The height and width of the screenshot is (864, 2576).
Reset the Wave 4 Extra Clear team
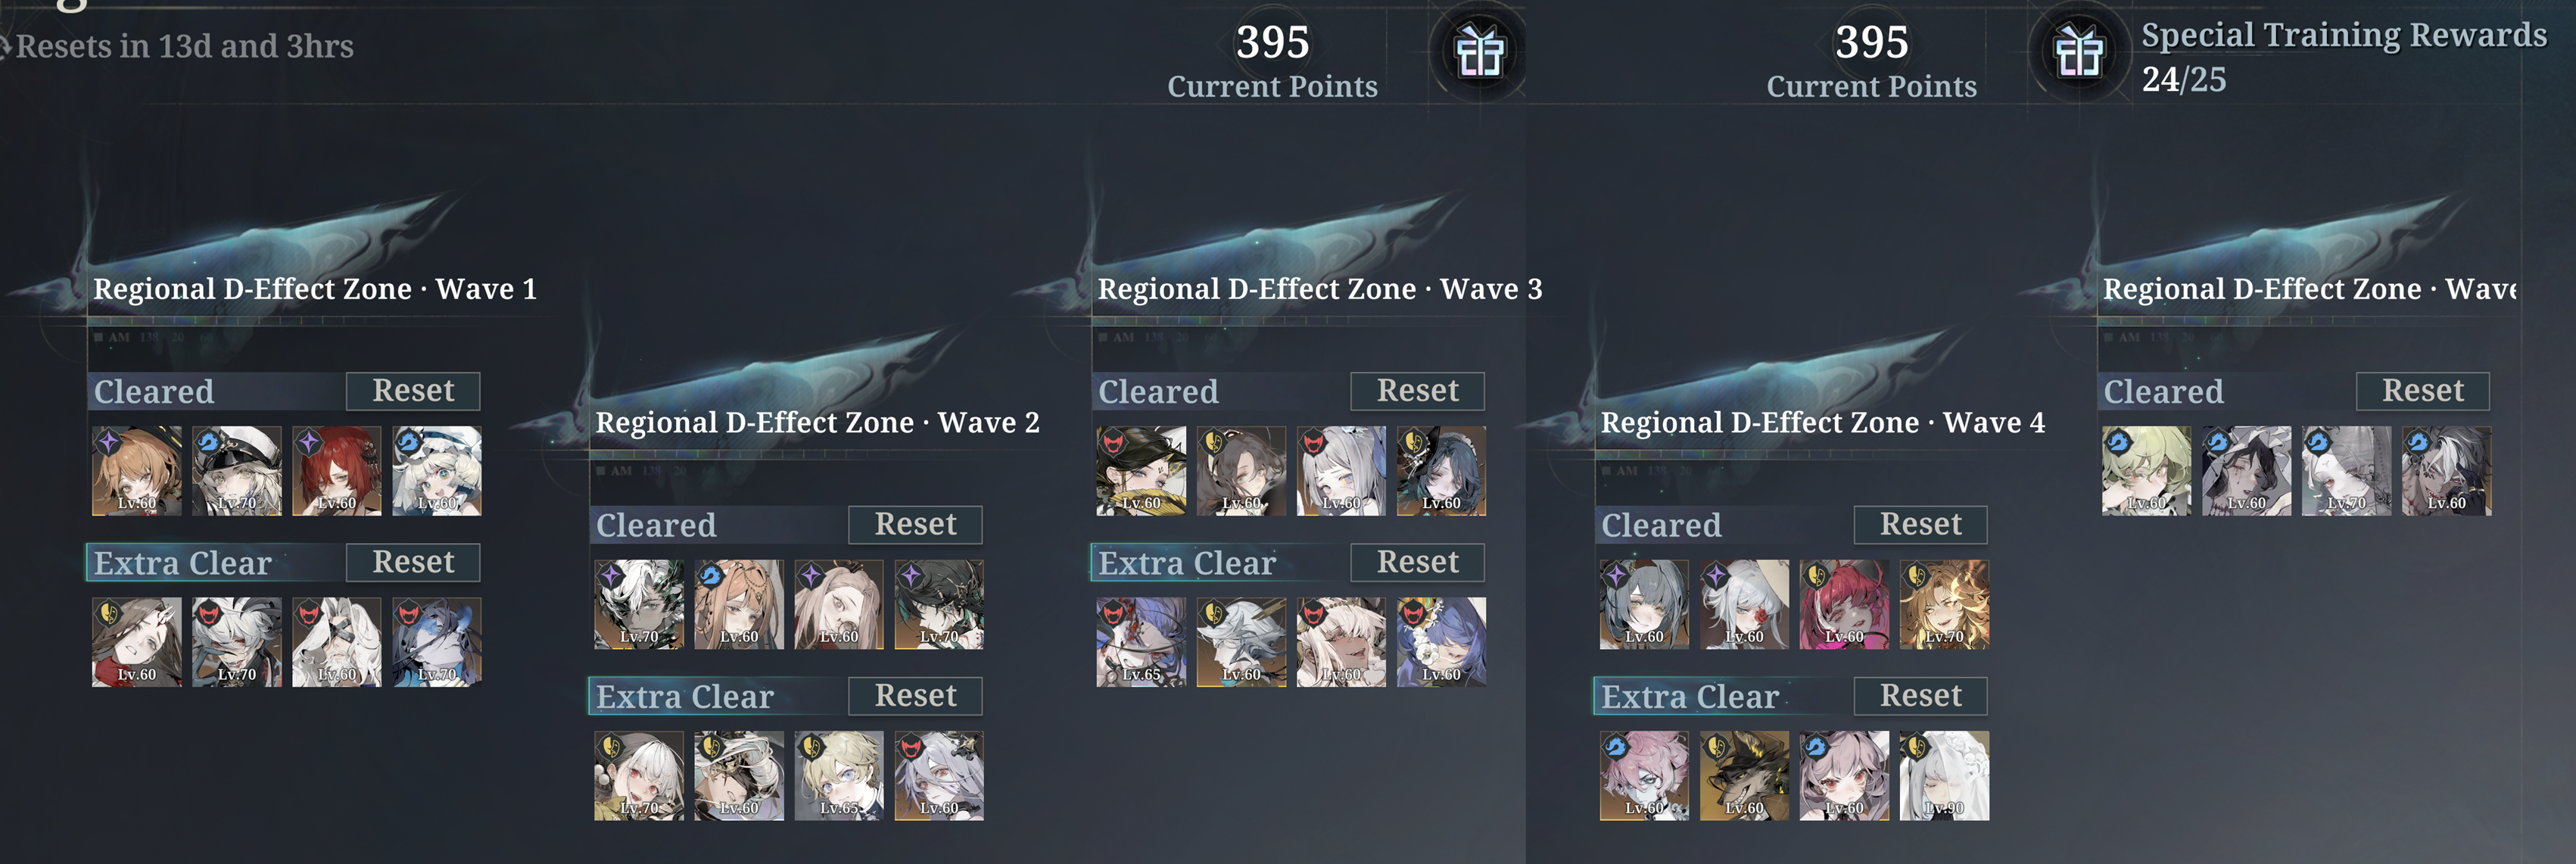tap(1920, 696)
